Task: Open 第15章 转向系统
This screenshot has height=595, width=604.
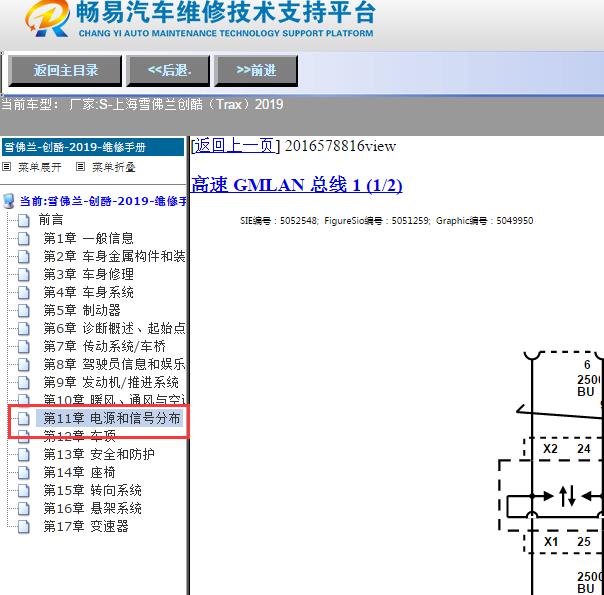Action: 92,490
